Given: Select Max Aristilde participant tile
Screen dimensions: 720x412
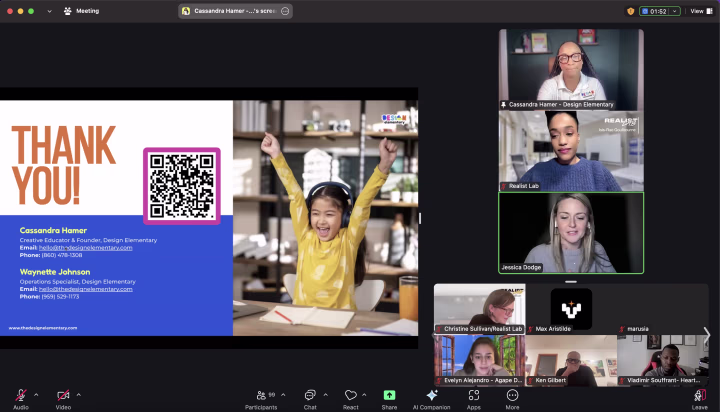Looking at the screenshot, I should click(x=571, y=309).
